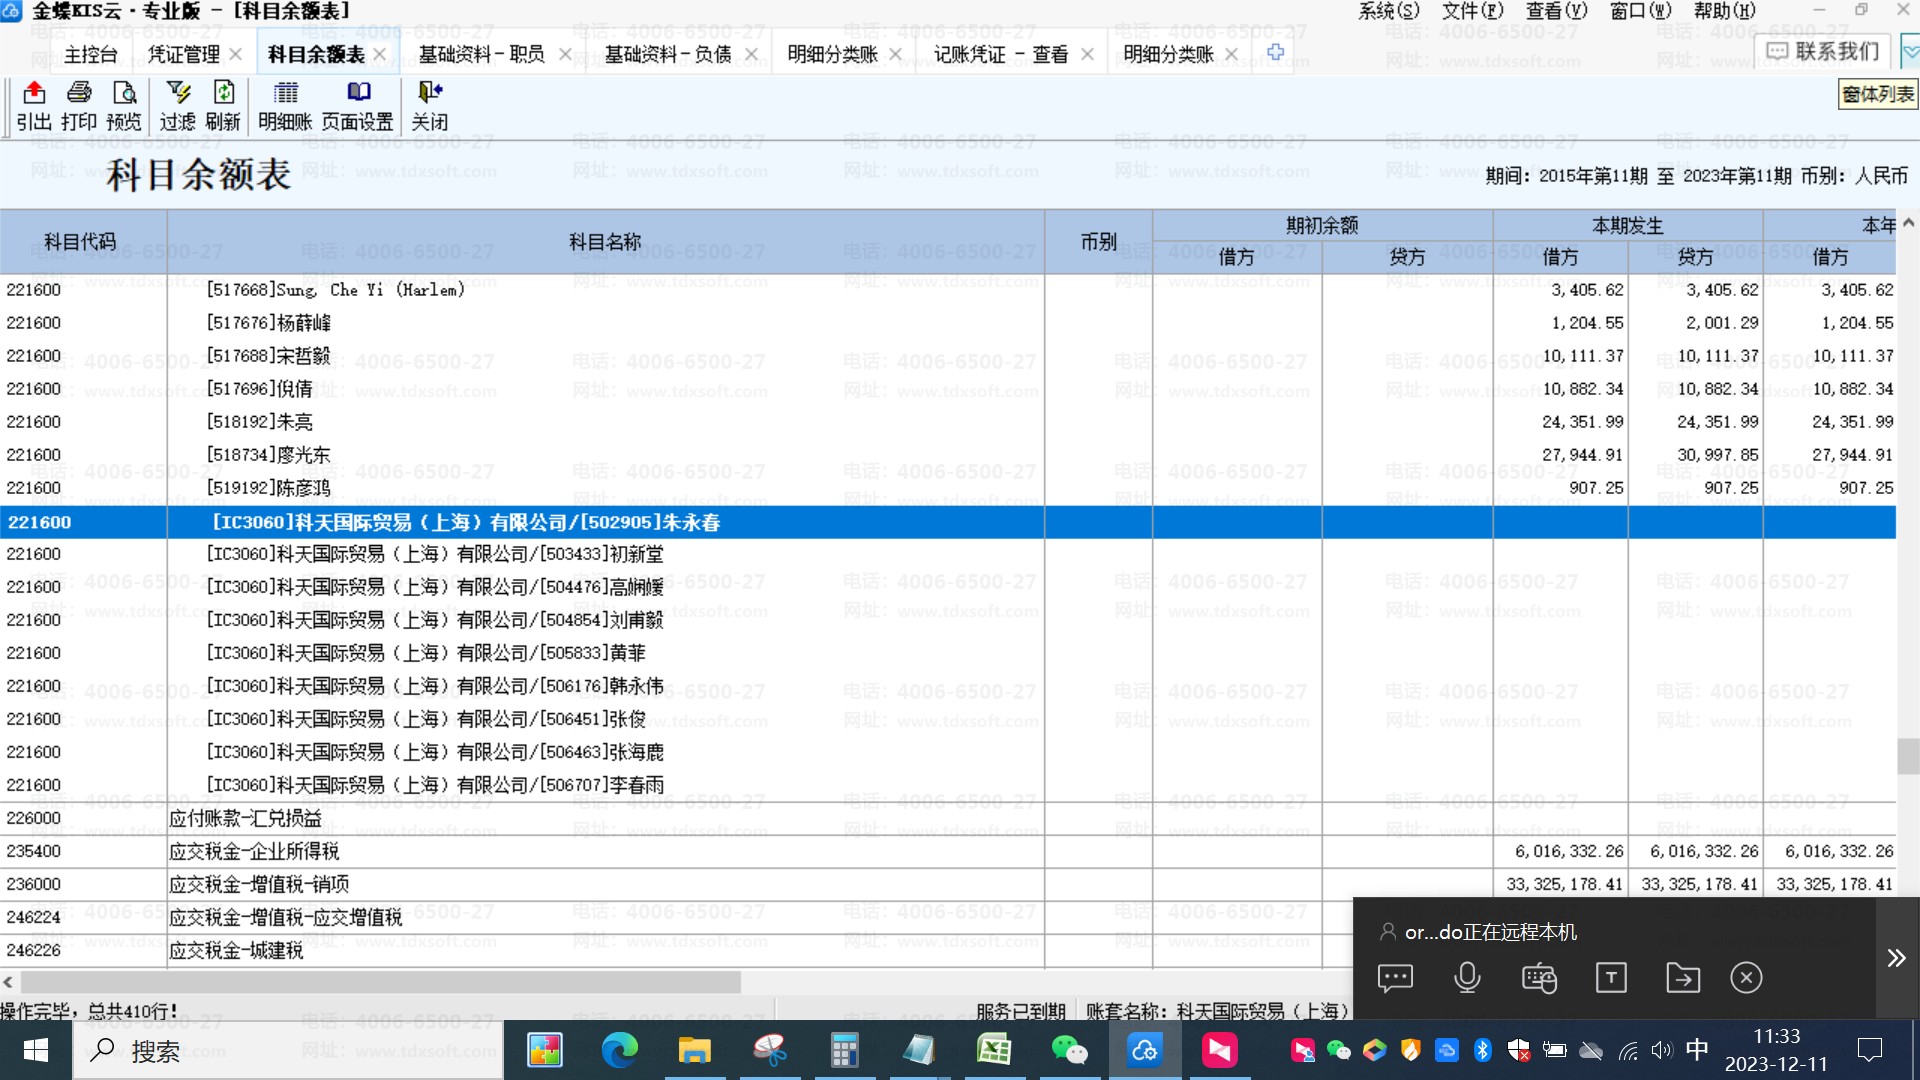Click the 联系我们 button
The image size is (1920, 1080).
point(1823,50)
